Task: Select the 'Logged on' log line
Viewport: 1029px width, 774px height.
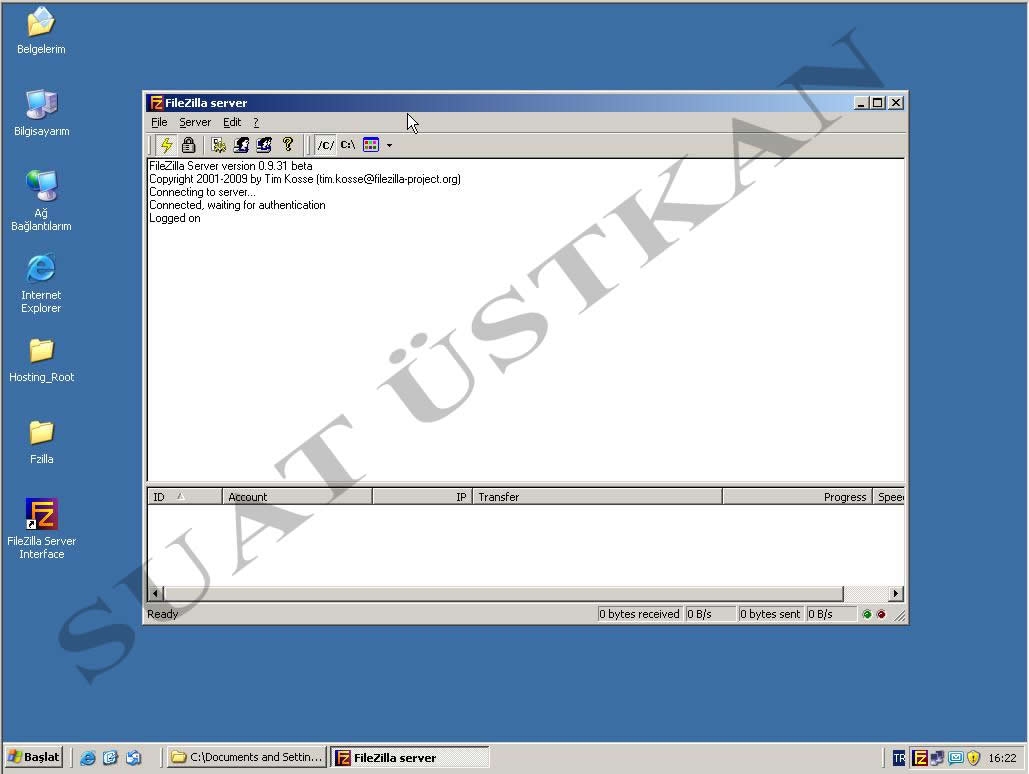Action: (x=175, y=218)
